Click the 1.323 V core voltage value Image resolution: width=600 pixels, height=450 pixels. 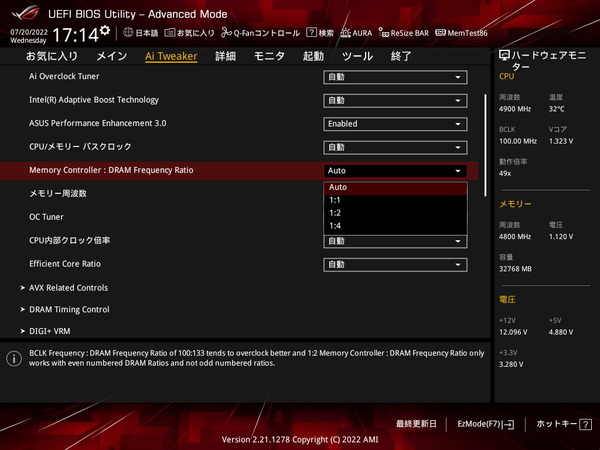point(561,141)
